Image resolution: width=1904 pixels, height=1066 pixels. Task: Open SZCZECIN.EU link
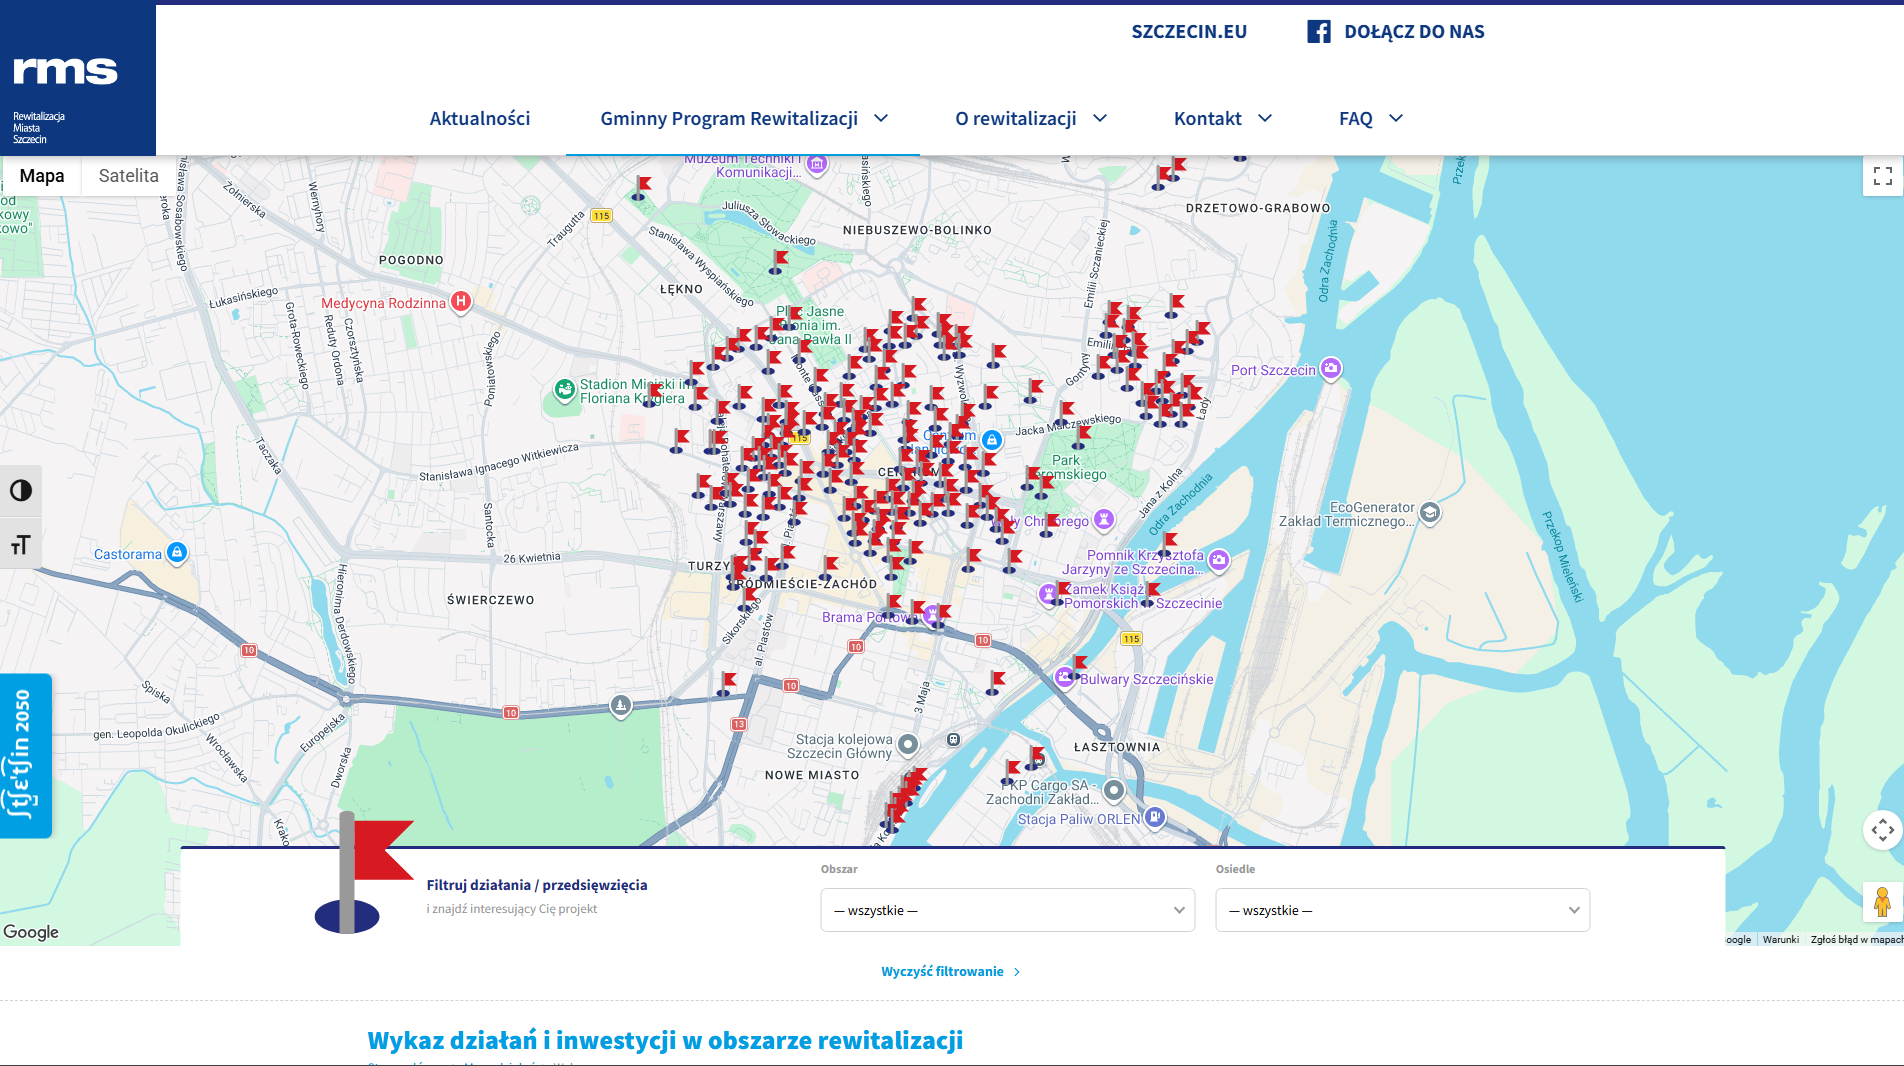(1189, 31)
